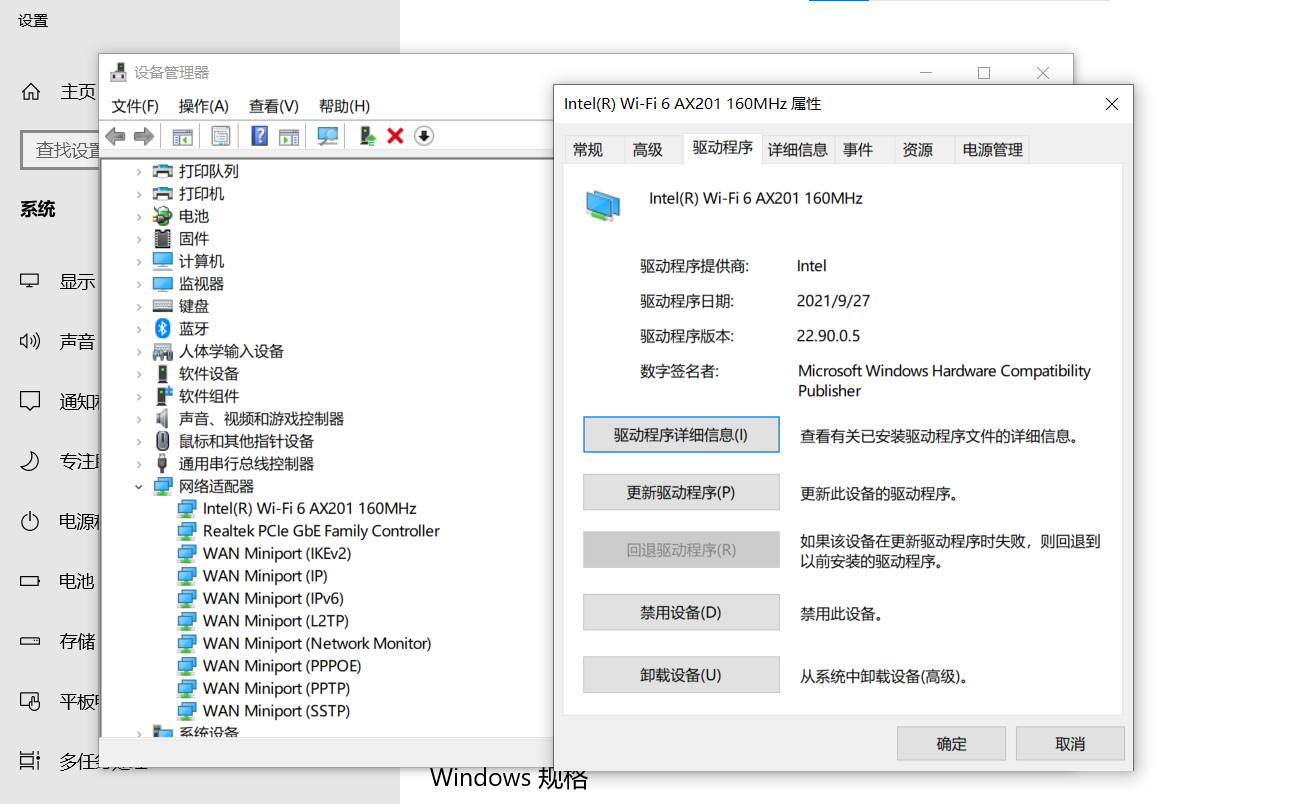Click the 取消 button
The width and height of the screenshot is (1306, 804).
click(1070, 743)
